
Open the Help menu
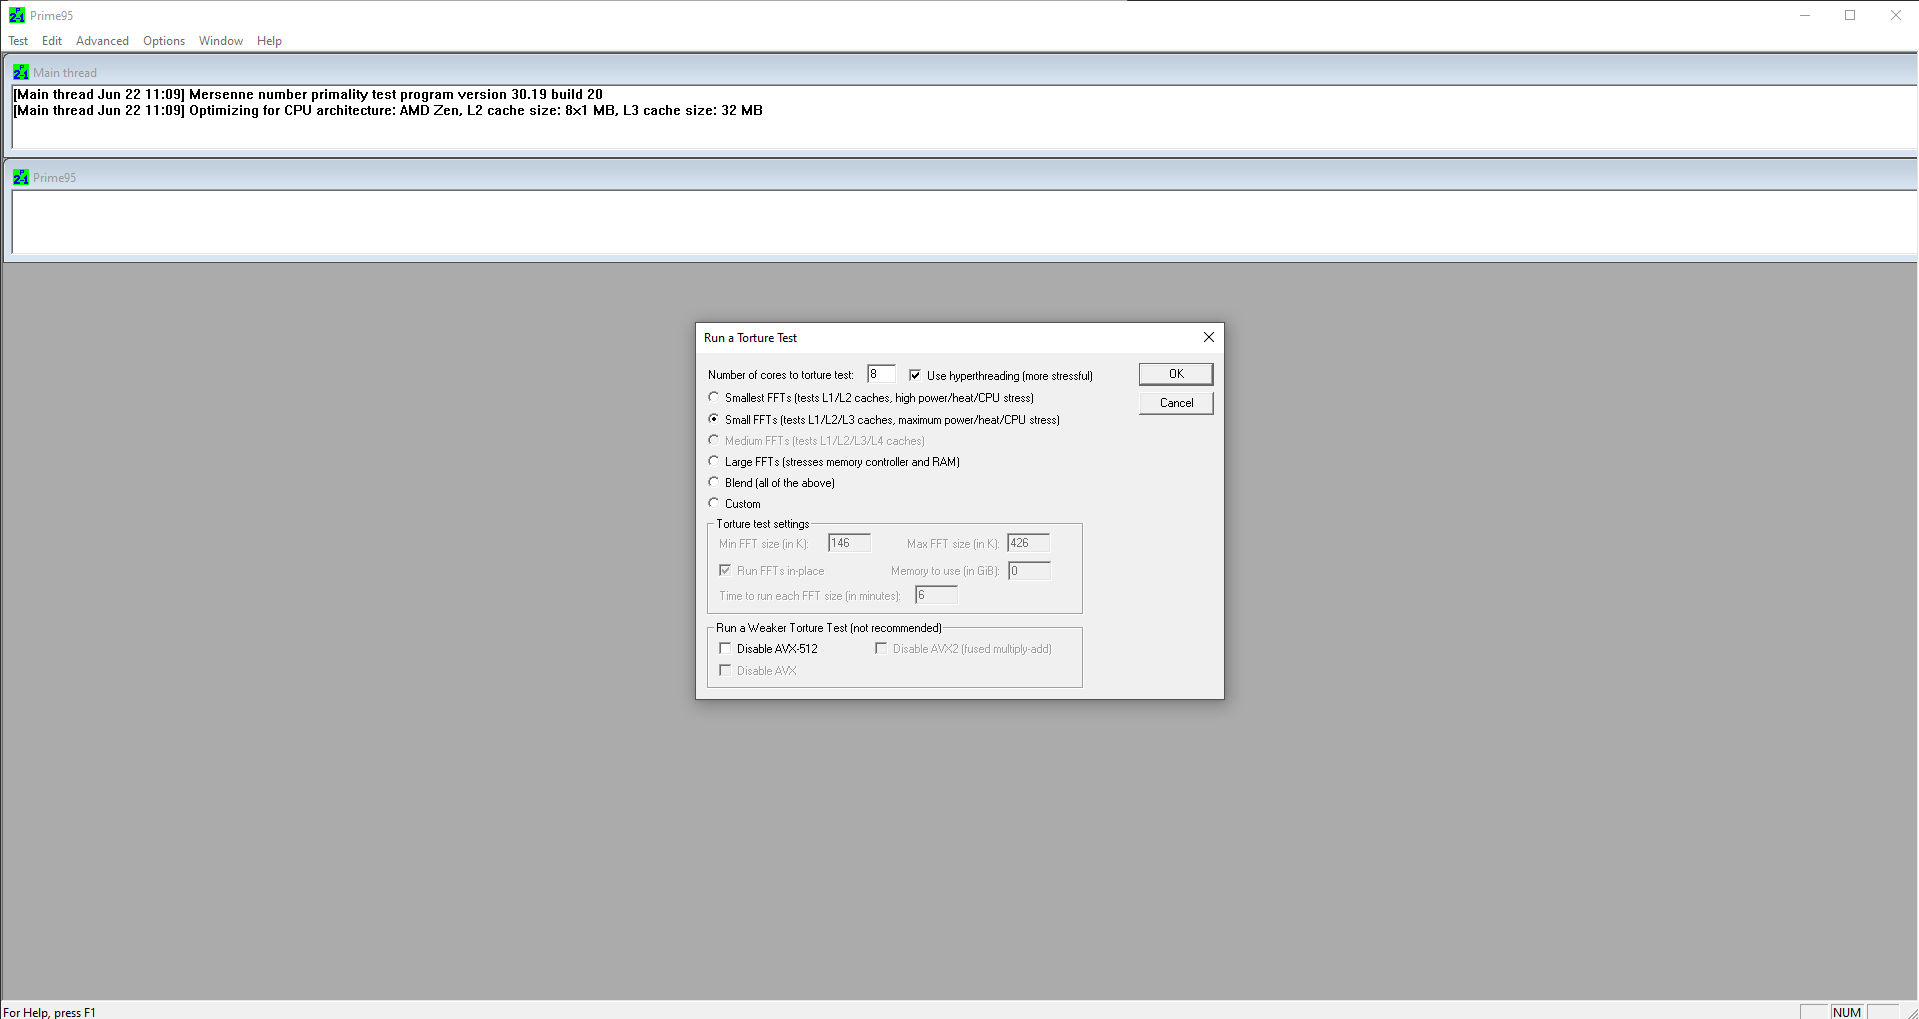pyautogui.click(x=269, y=41)
